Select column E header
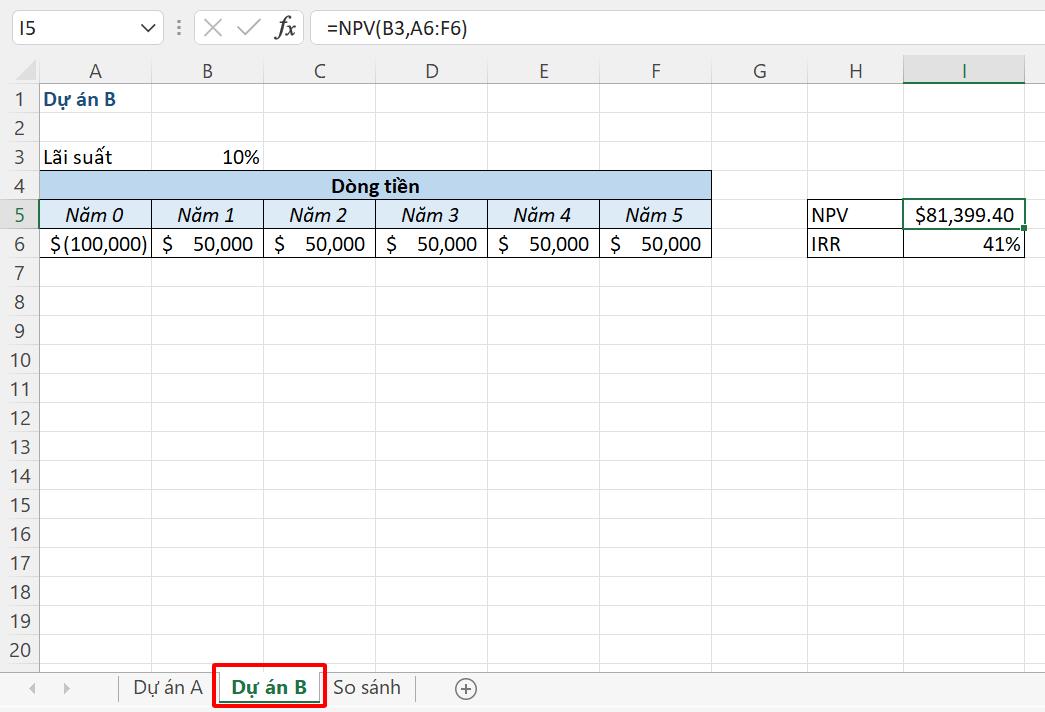Viewport: 1045px width, 712px height. point(543,71)
